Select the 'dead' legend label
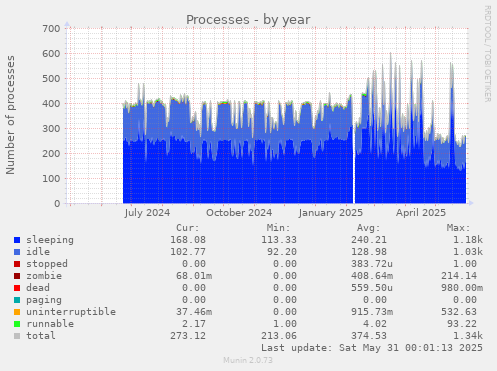The image size is (497, 371). (x=38, y=288)
